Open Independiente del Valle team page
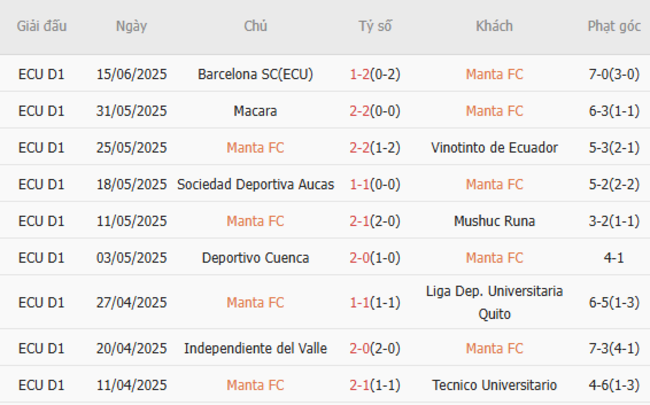 pos(255,348)
